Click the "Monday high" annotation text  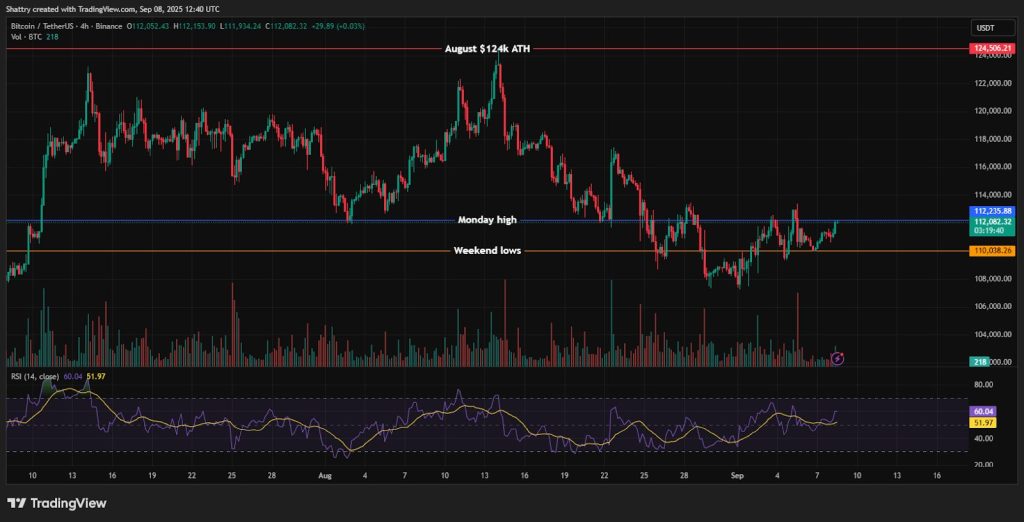point(487,220)
